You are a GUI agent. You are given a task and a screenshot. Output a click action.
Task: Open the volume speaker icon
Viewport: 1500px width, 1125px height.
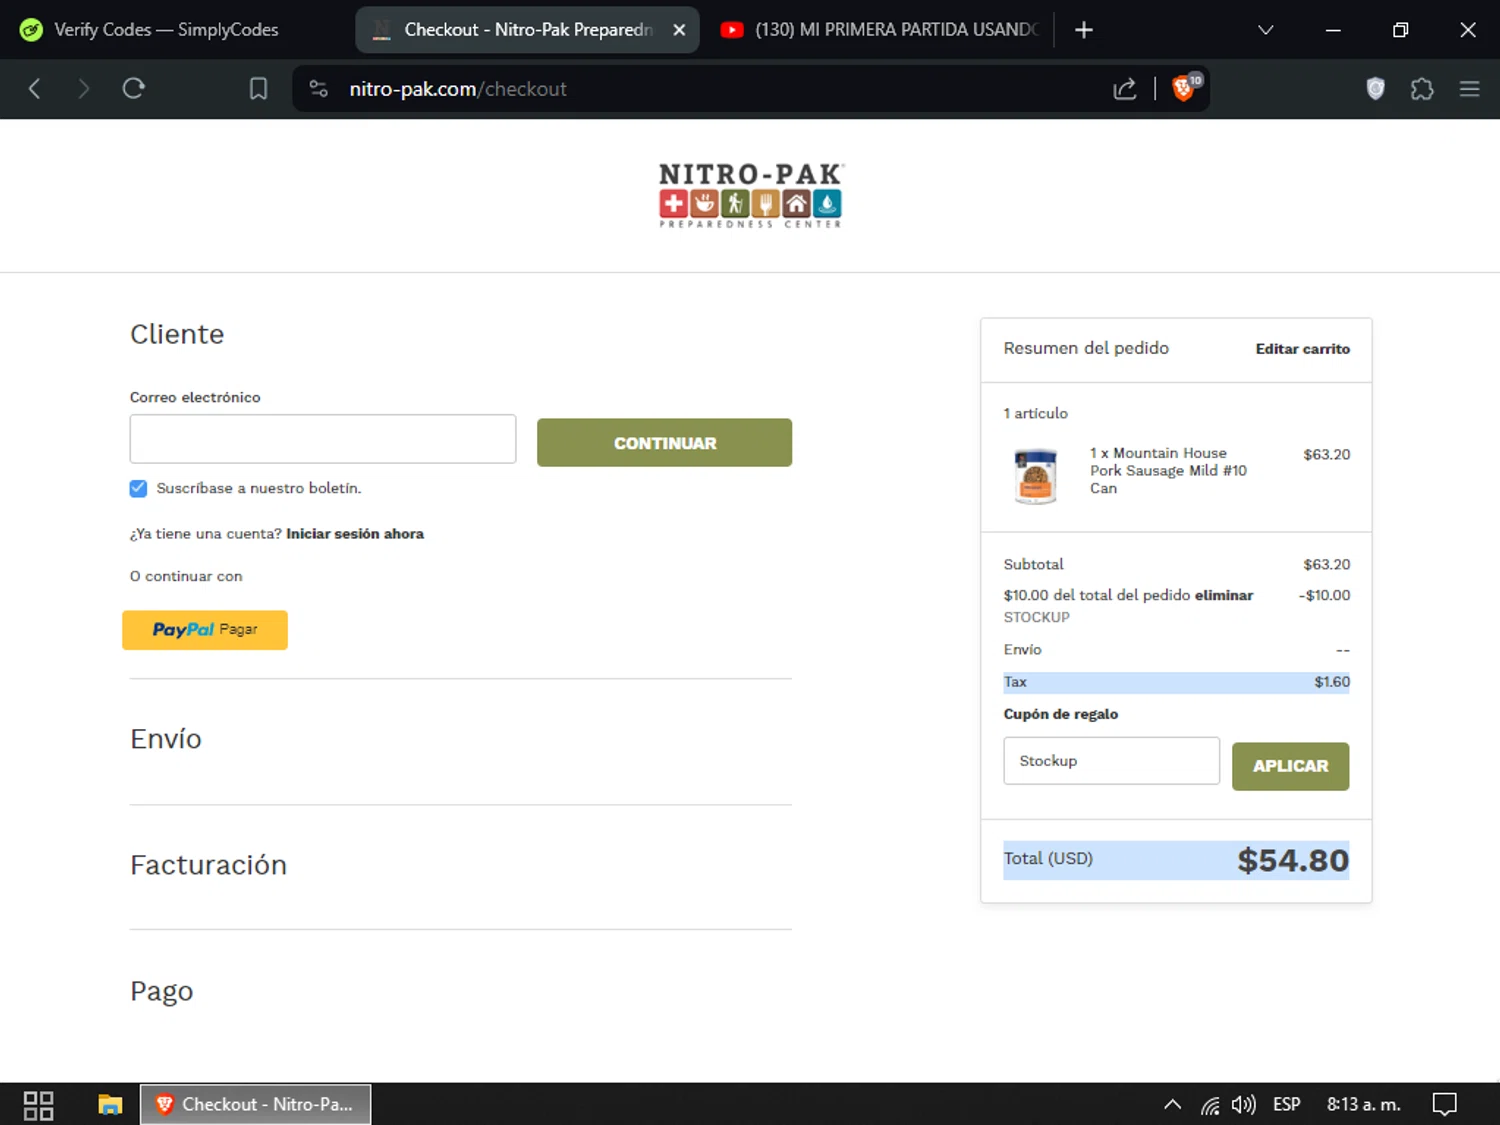click(1243, 1105)
